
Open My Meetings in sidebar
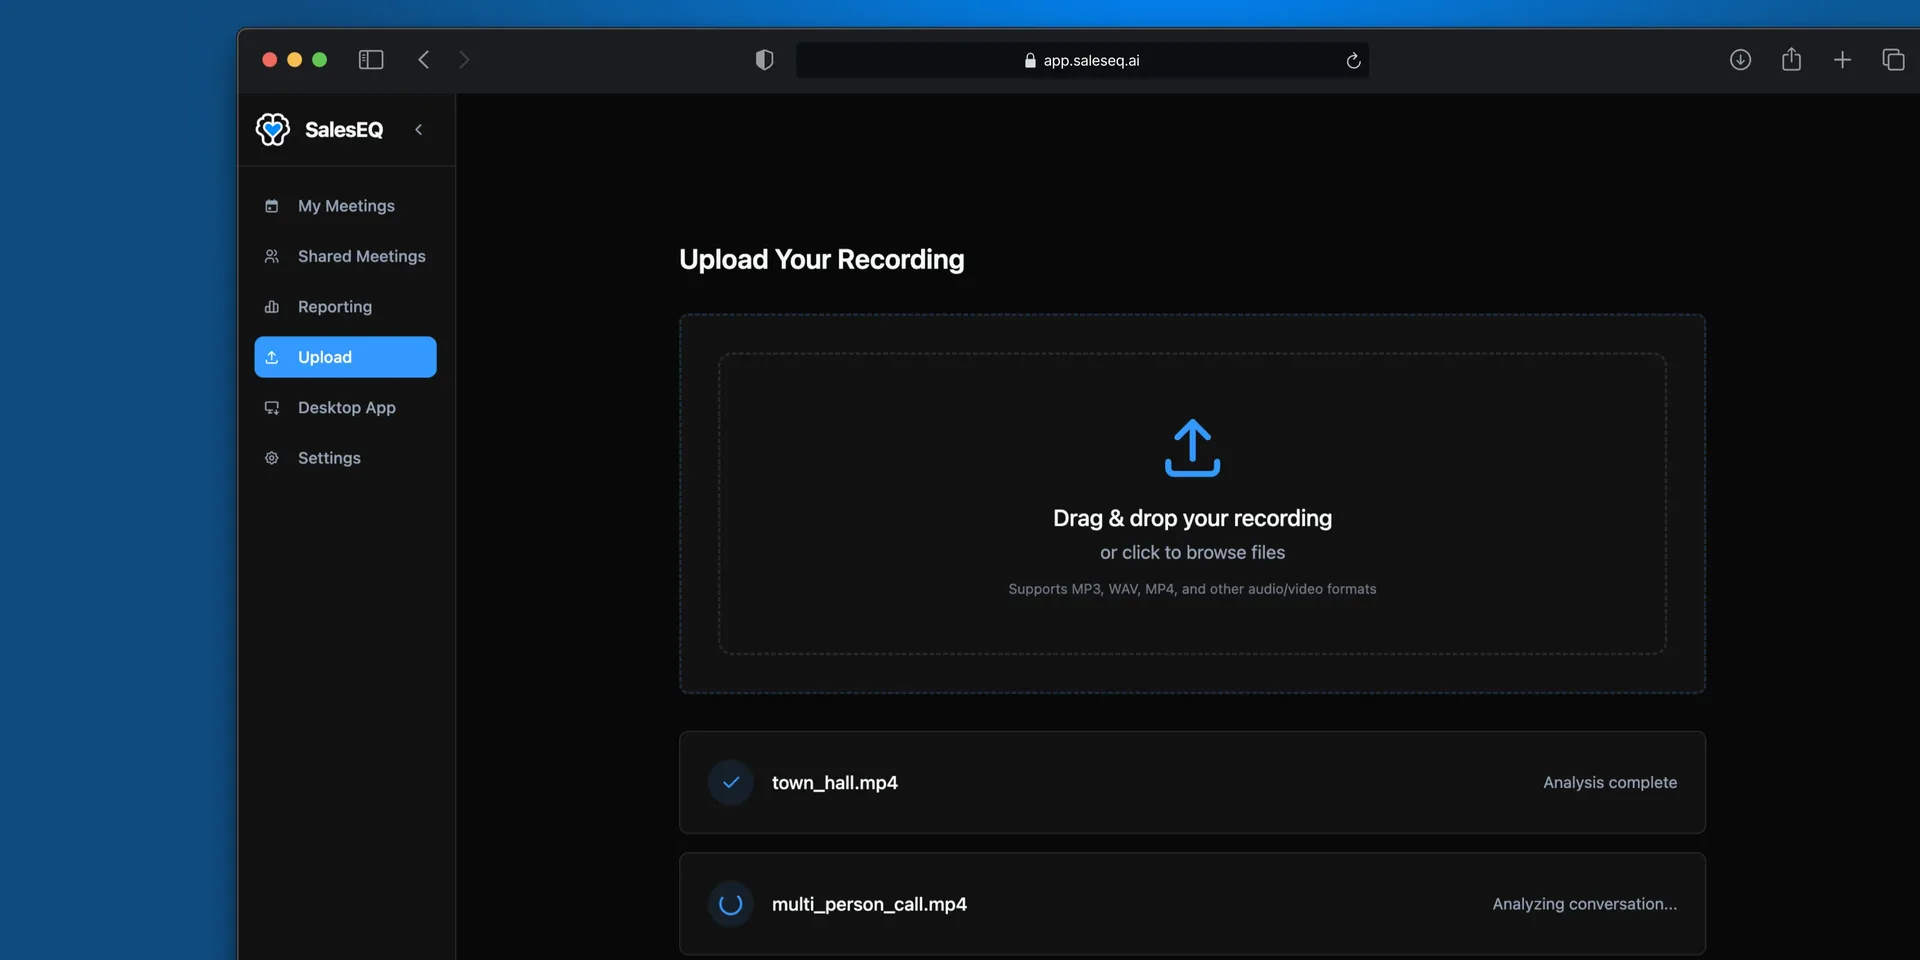[345, 206]
